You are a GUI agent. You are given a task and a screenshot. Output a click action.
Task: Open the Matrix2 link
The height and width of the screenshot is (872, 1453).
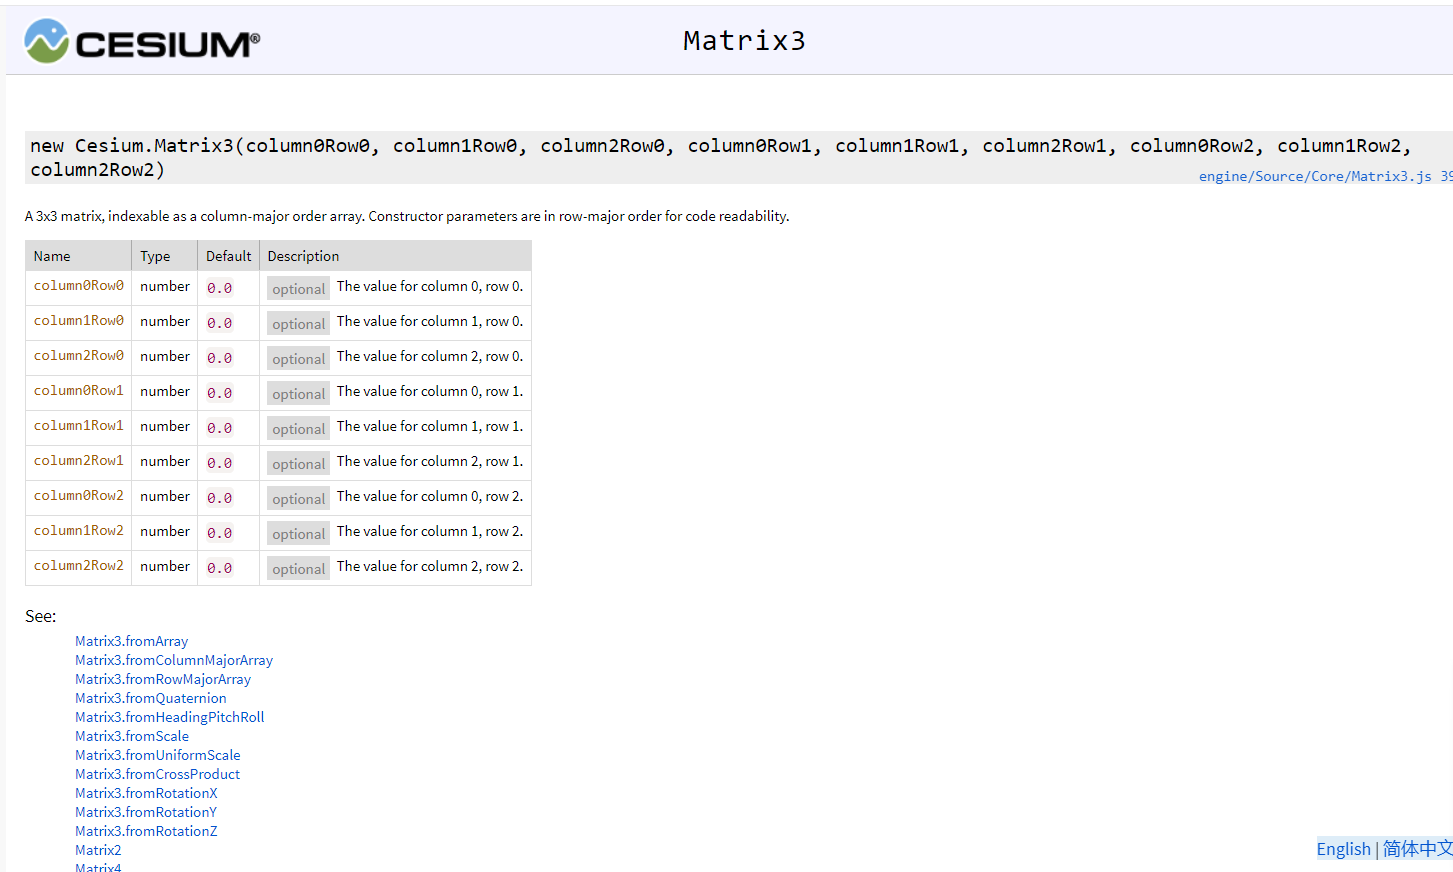[x=98, y=850]
